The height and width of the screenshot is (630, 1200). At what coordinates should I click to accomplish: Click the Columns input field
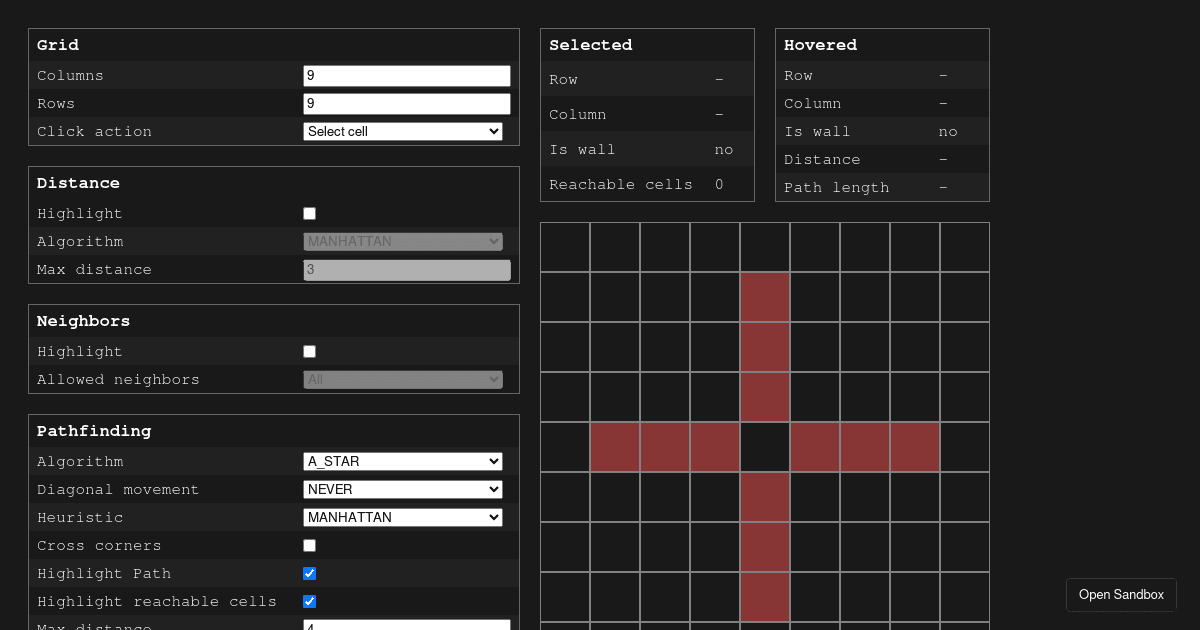click(406, 75)
